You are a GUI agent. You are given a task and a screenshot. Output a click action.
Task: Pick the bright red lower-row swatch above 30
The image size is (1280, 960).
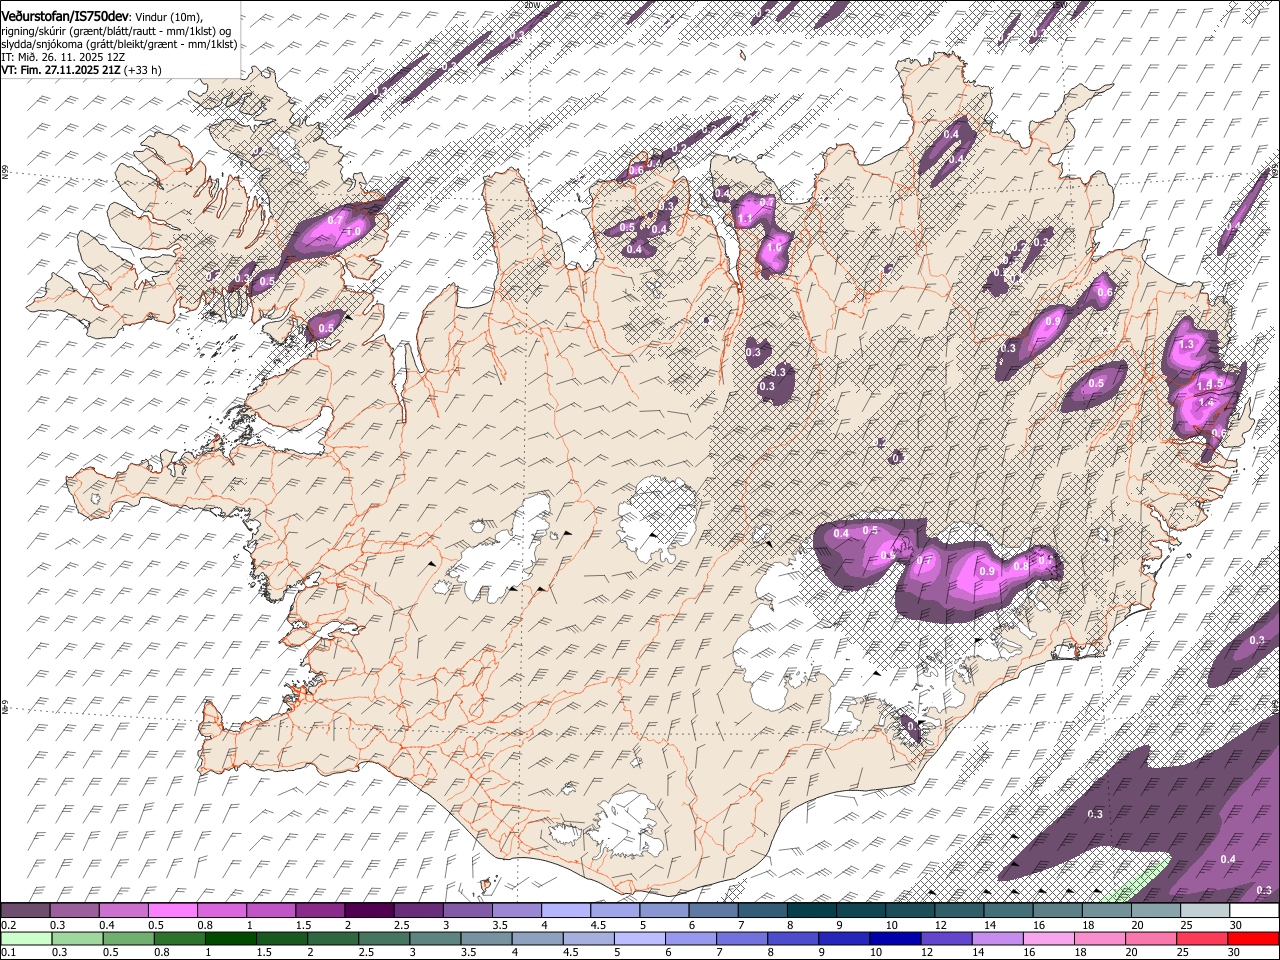1253,938
